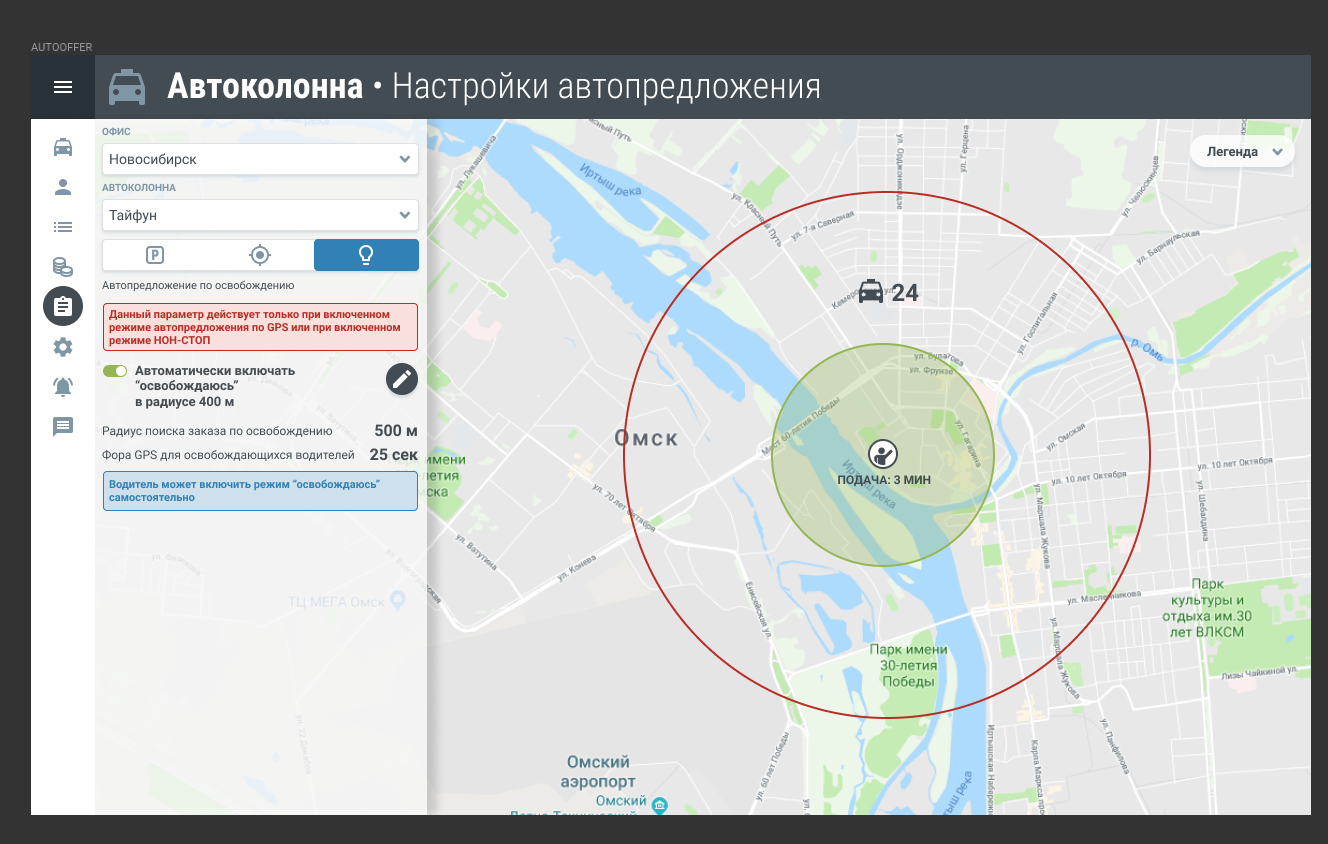Click the large taxi logo in header
Image resolution: width=1328 pixels, height=844 pixels.
[x=127, y=88]
